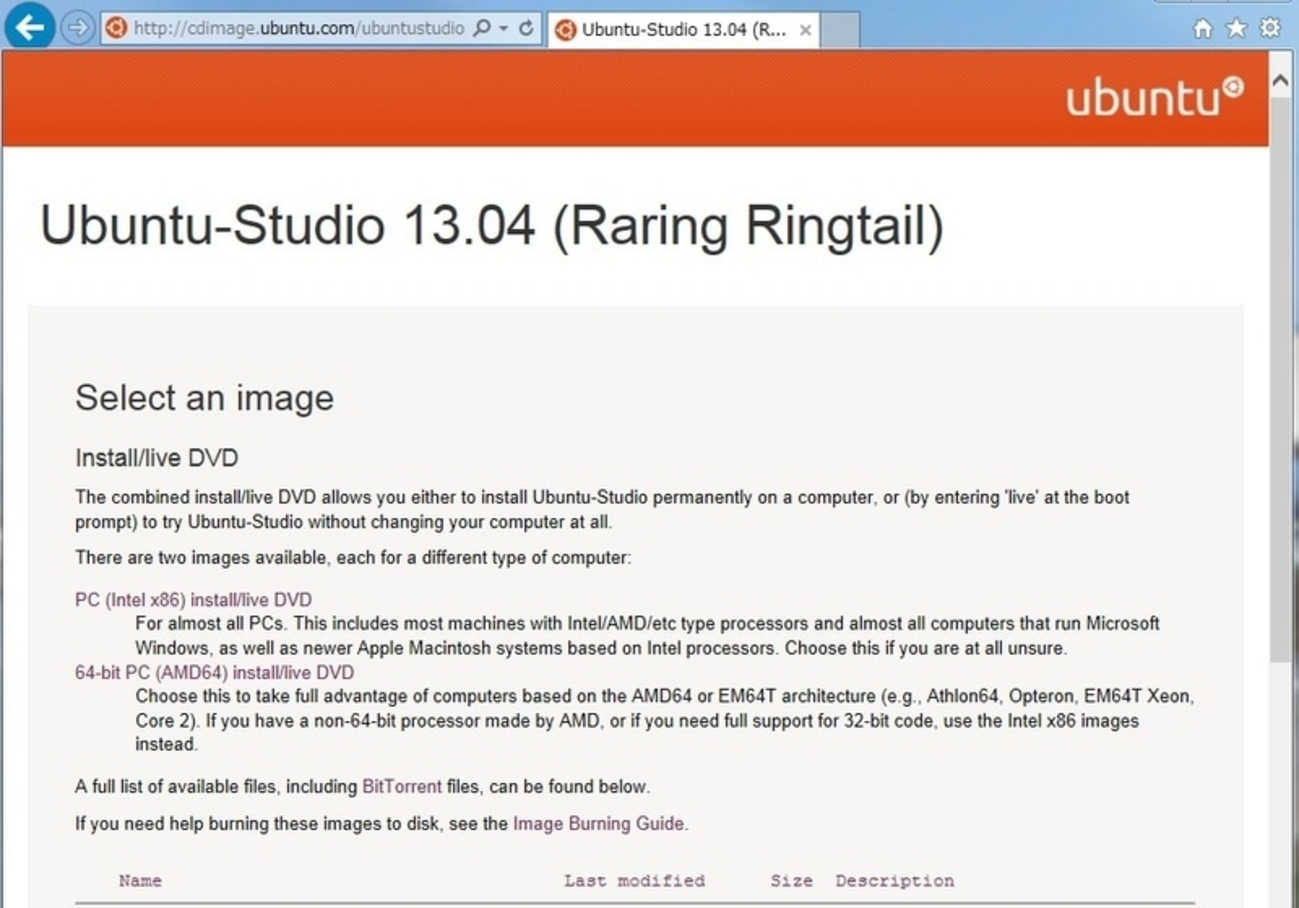
Task: Sort file list by Last modified column
Action: (x=634, y=881)
